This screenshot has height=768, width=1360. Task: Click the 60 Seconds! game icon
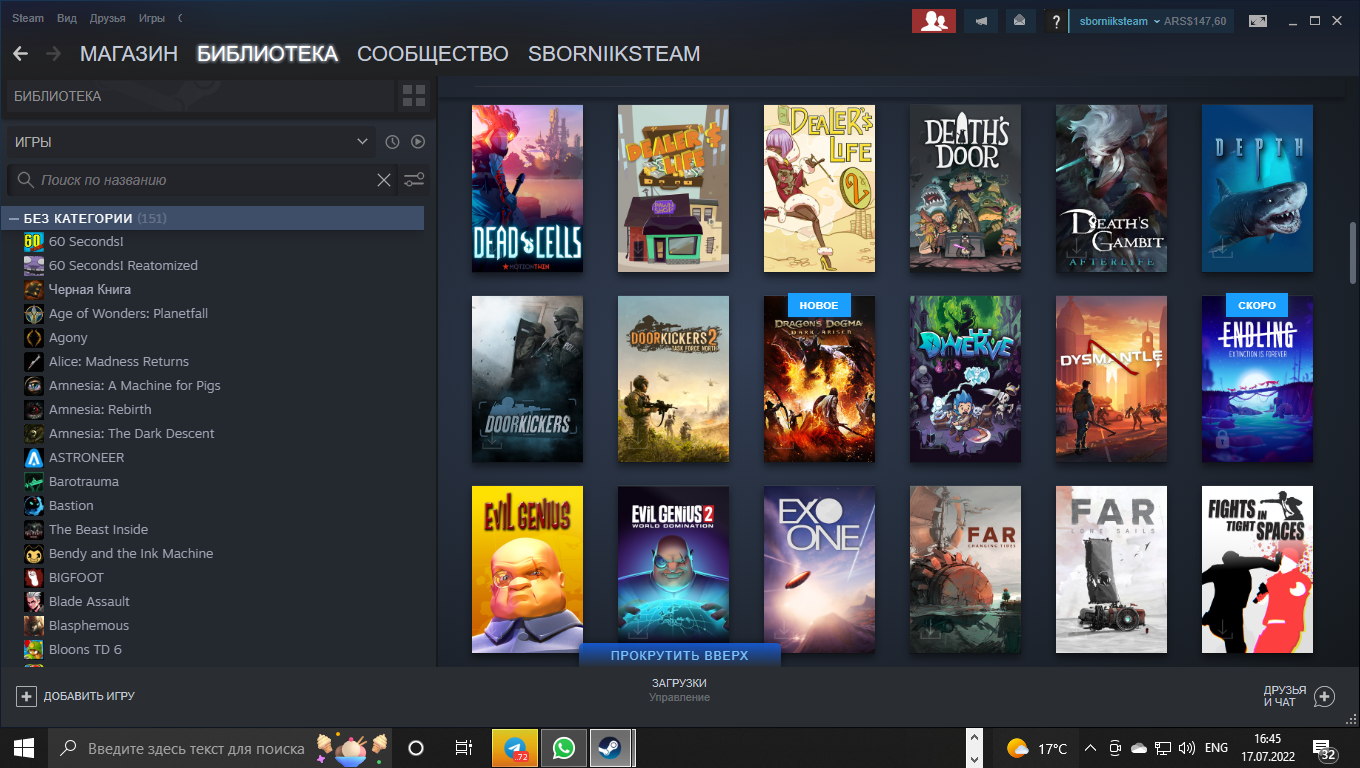34,241
